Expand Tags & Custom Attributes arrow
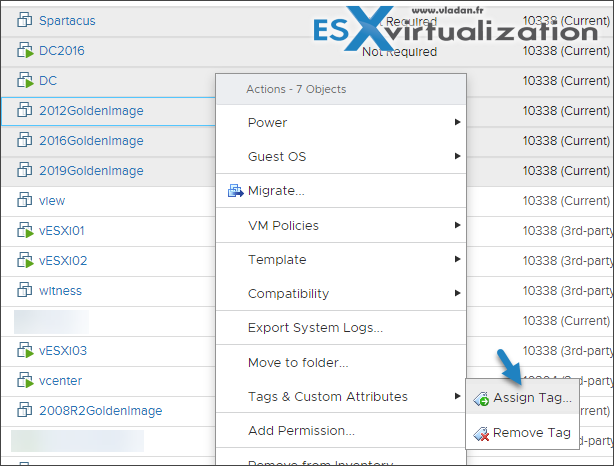 (x=457, y=396)
